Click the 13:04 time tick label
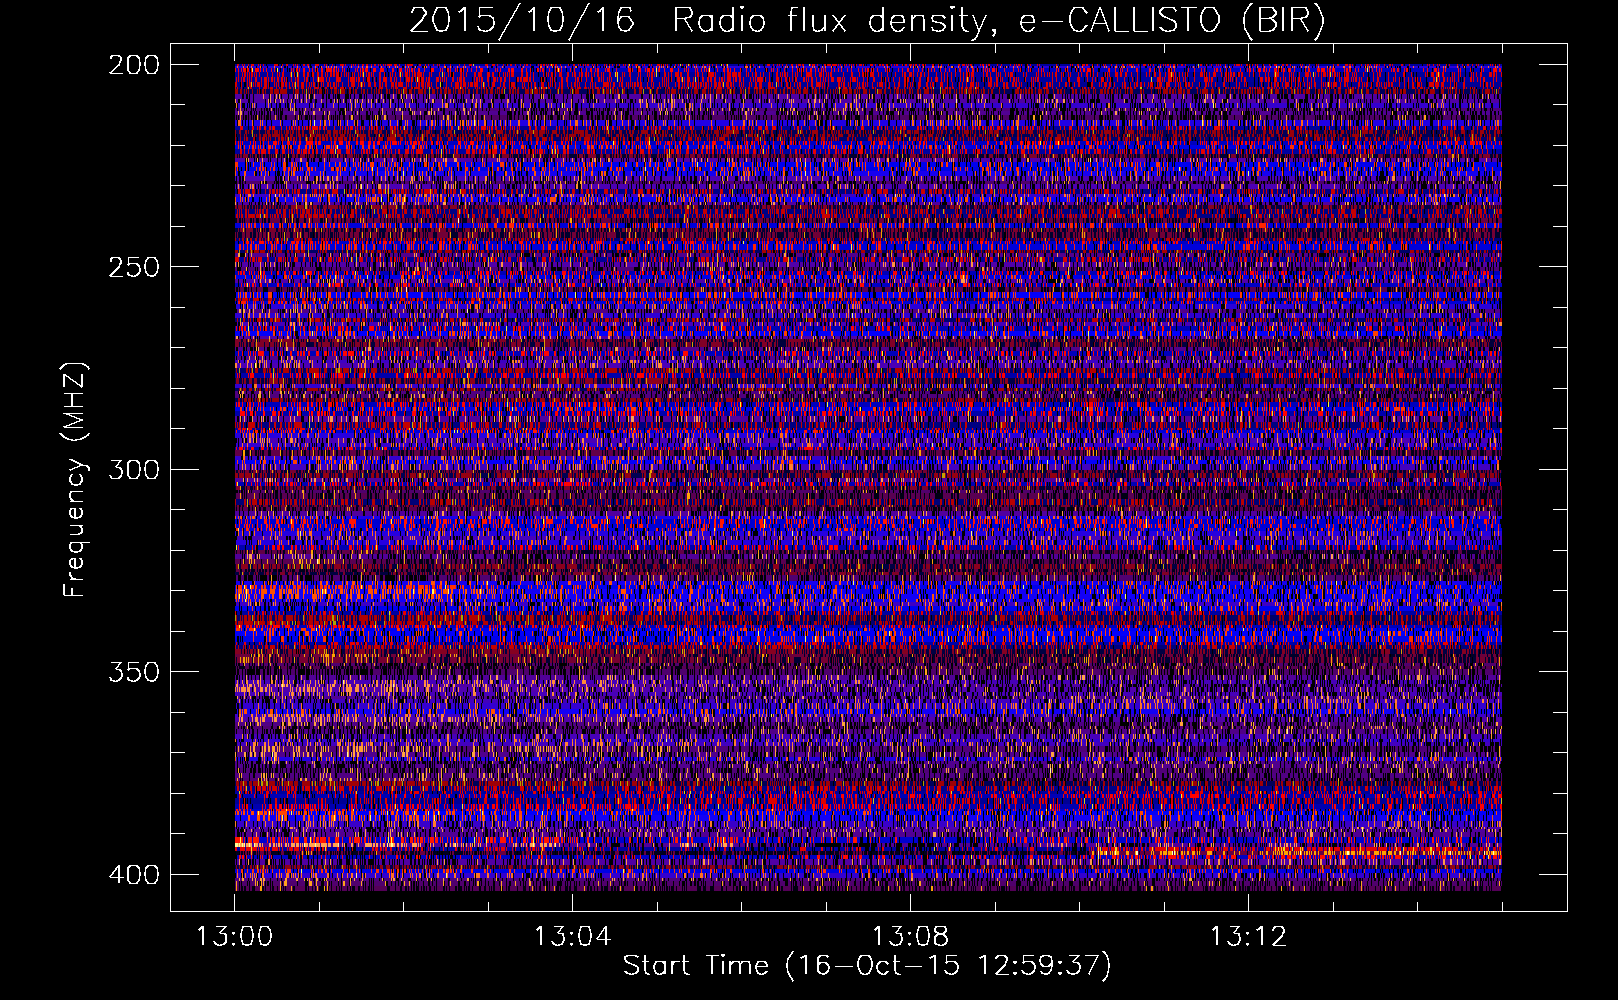 click(x=572, y=936)
